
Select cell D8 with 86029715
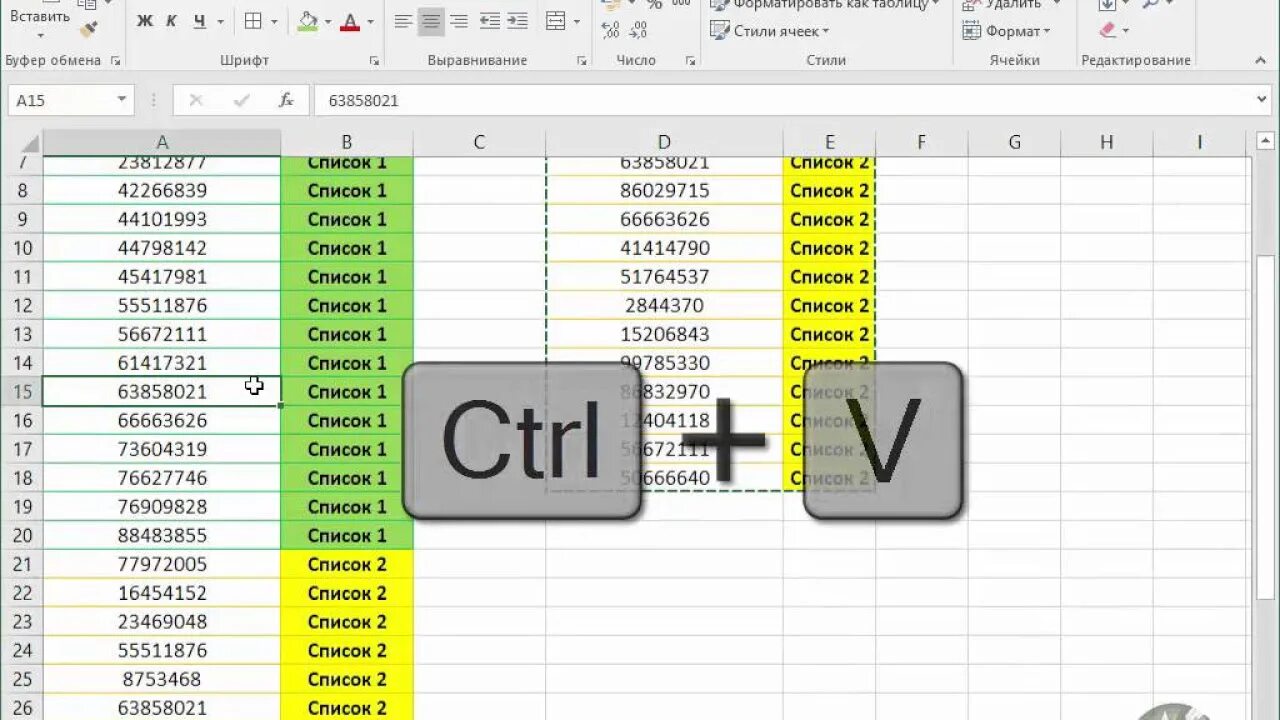coord(664,190)
